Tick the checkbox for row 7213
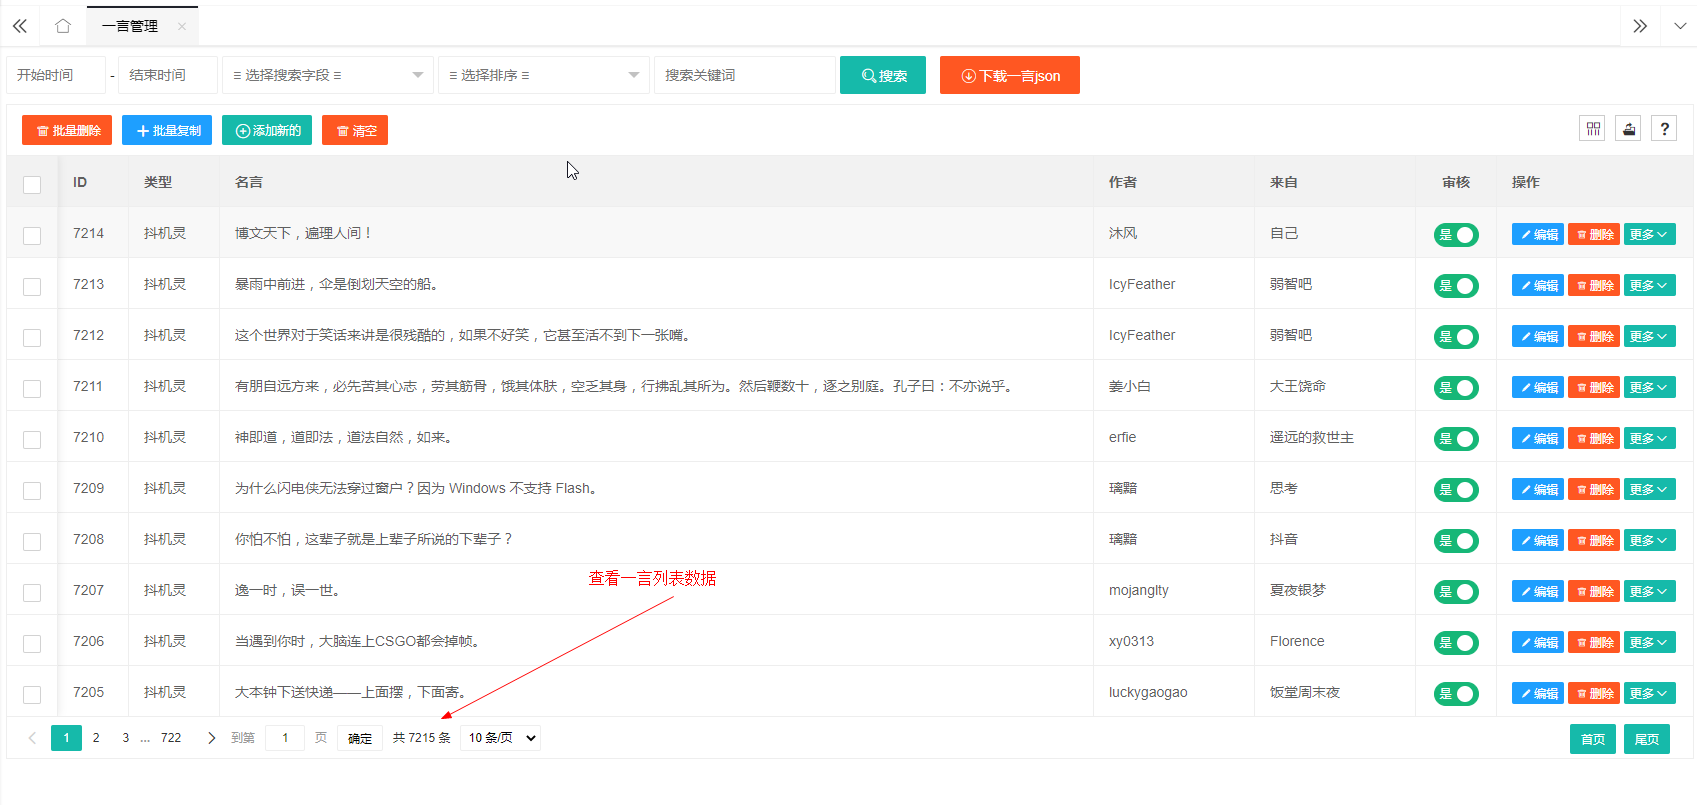The image size is (1697, 805). click(32, 286)
